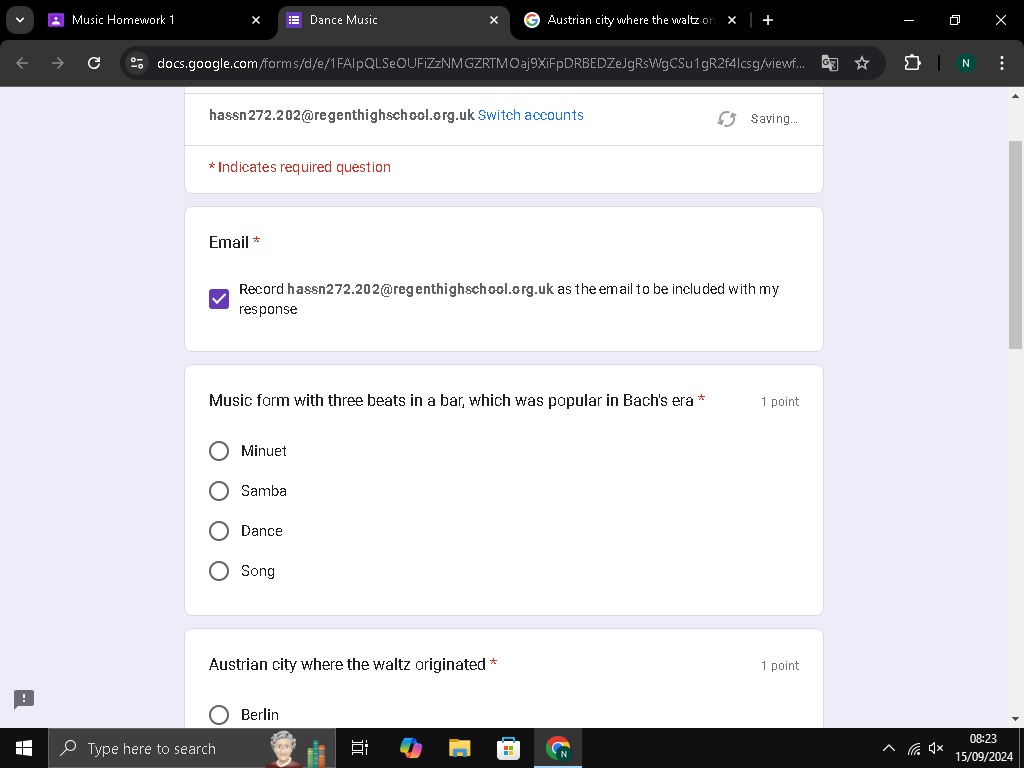The height and width of the screenshot is (768, 1024).
Task: Select the Samba radio option
Action: click(x=219, y=491)
